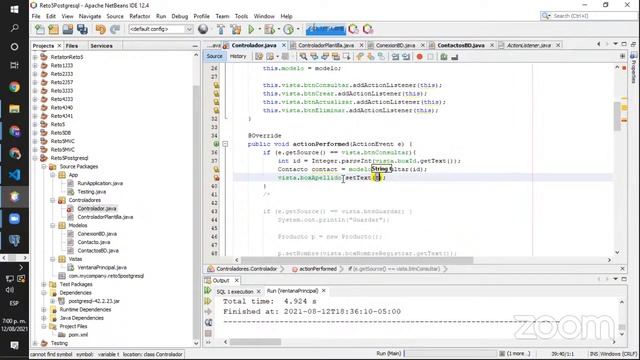Click the New File toolbar icon

tap(40, 29)
